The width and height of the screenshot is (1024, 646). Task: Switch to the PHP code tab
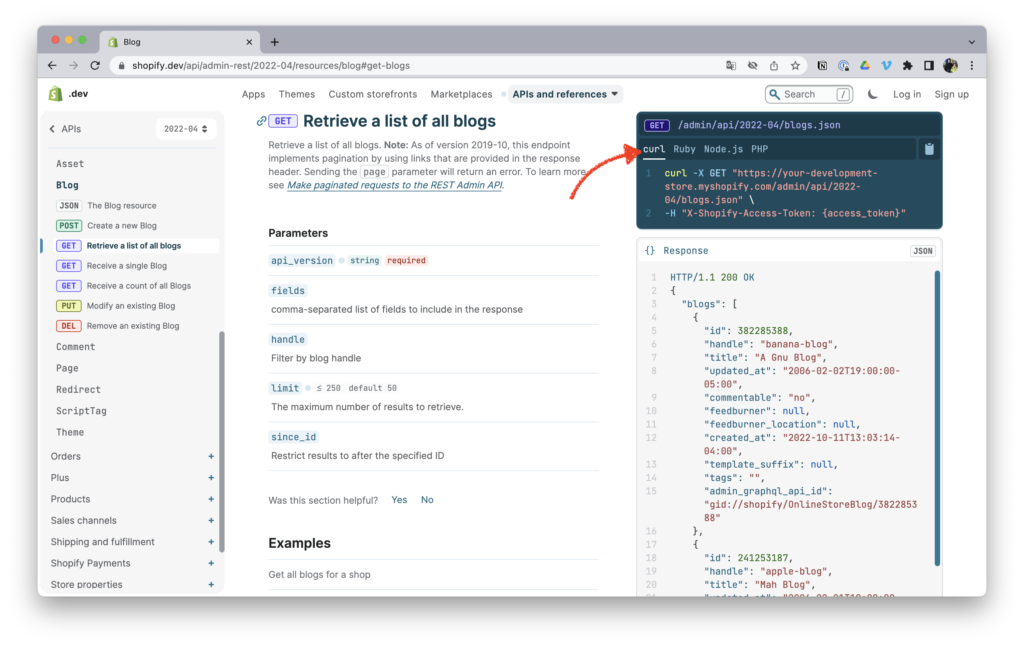(x=760, y=149)
